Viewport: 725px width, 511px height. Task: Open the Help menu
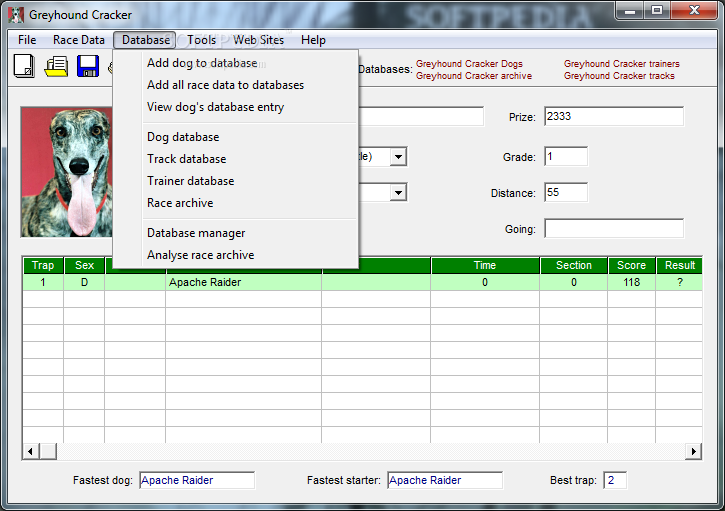tap(313, 40)
